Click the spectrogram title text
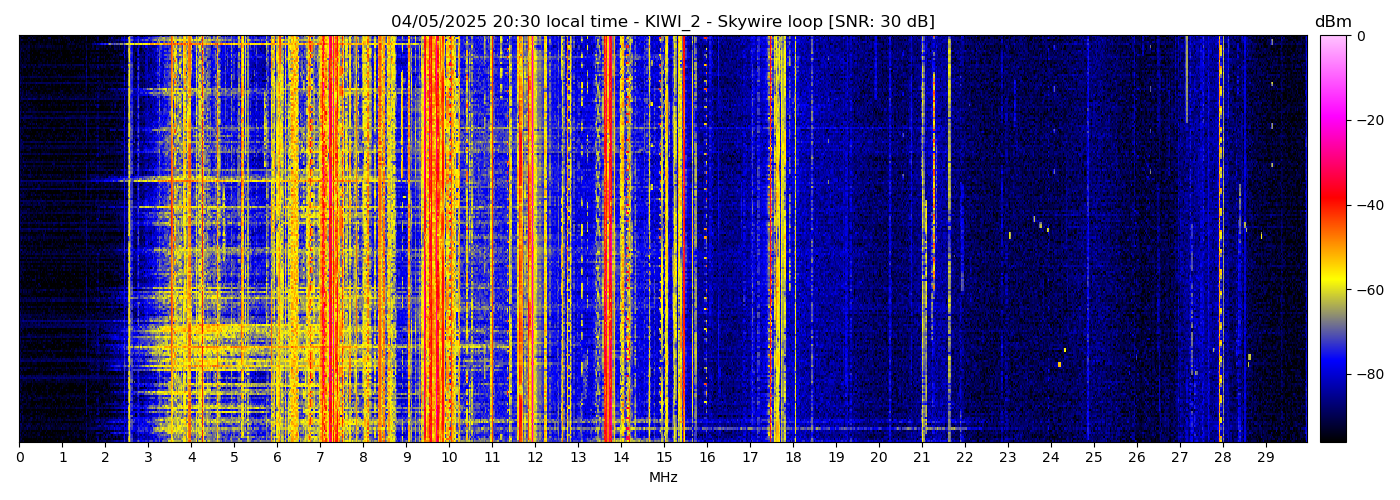The image size is (1400, 500). point(662,22)
